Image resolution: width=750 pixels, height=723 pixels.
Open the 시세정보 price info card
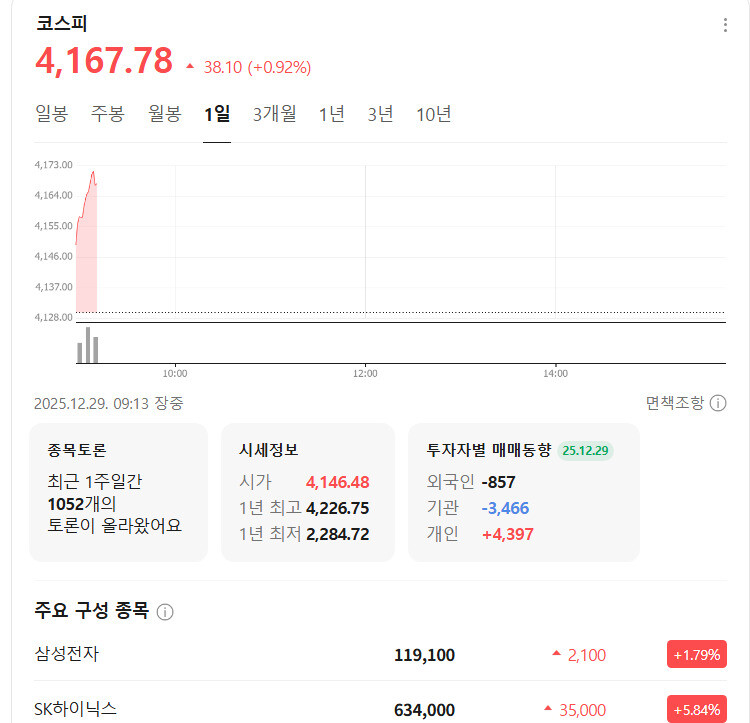point(307,492)
